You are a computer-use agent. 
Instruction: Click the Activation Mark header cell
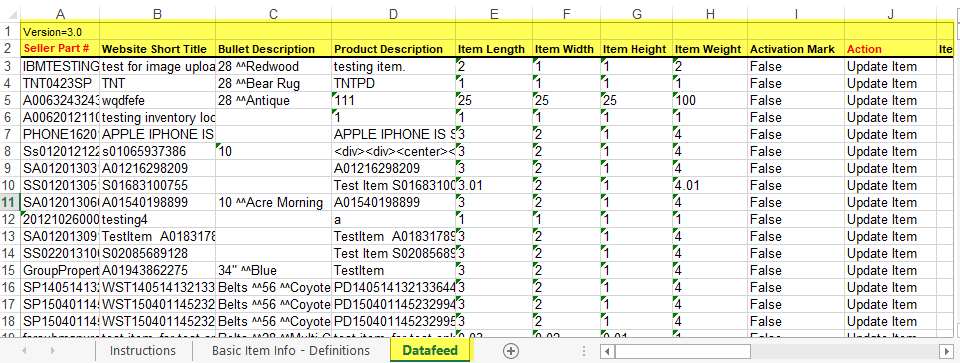tap(796, 48)
